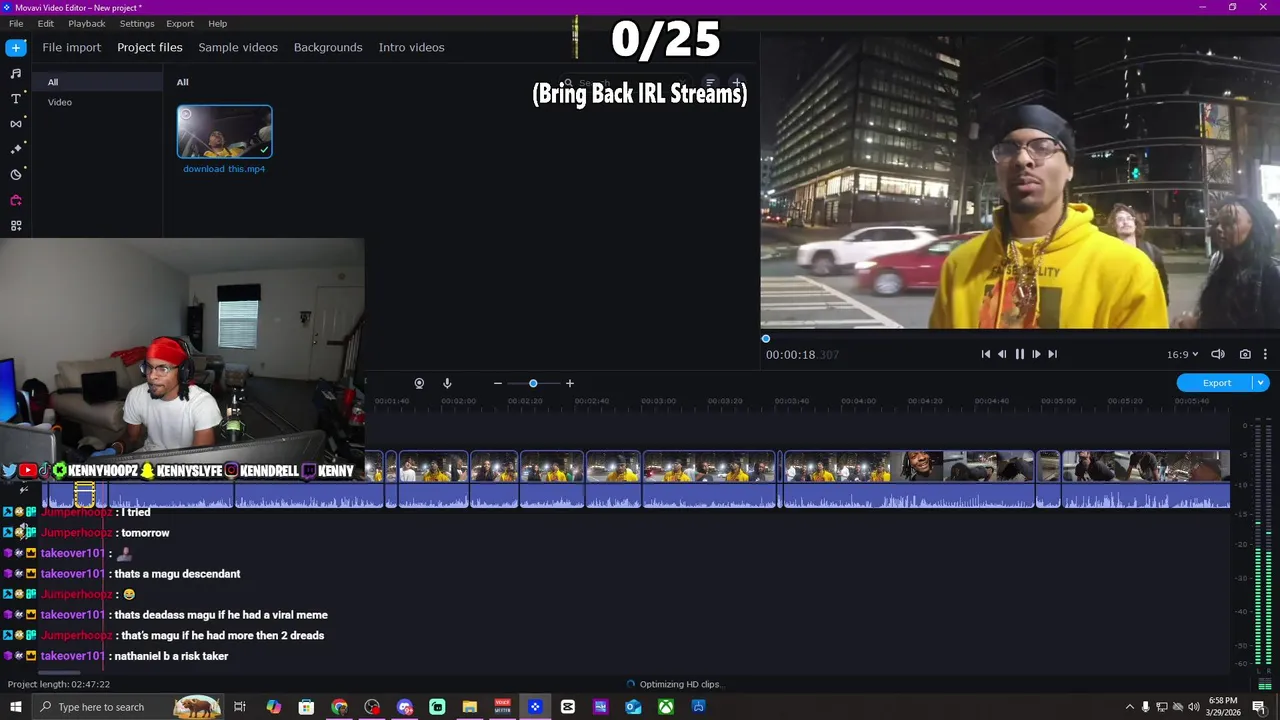The width and height of the screenshot is (1280, 720).
Task: Click the preview seek bar position handle
Action: click(x=766, y=339)
